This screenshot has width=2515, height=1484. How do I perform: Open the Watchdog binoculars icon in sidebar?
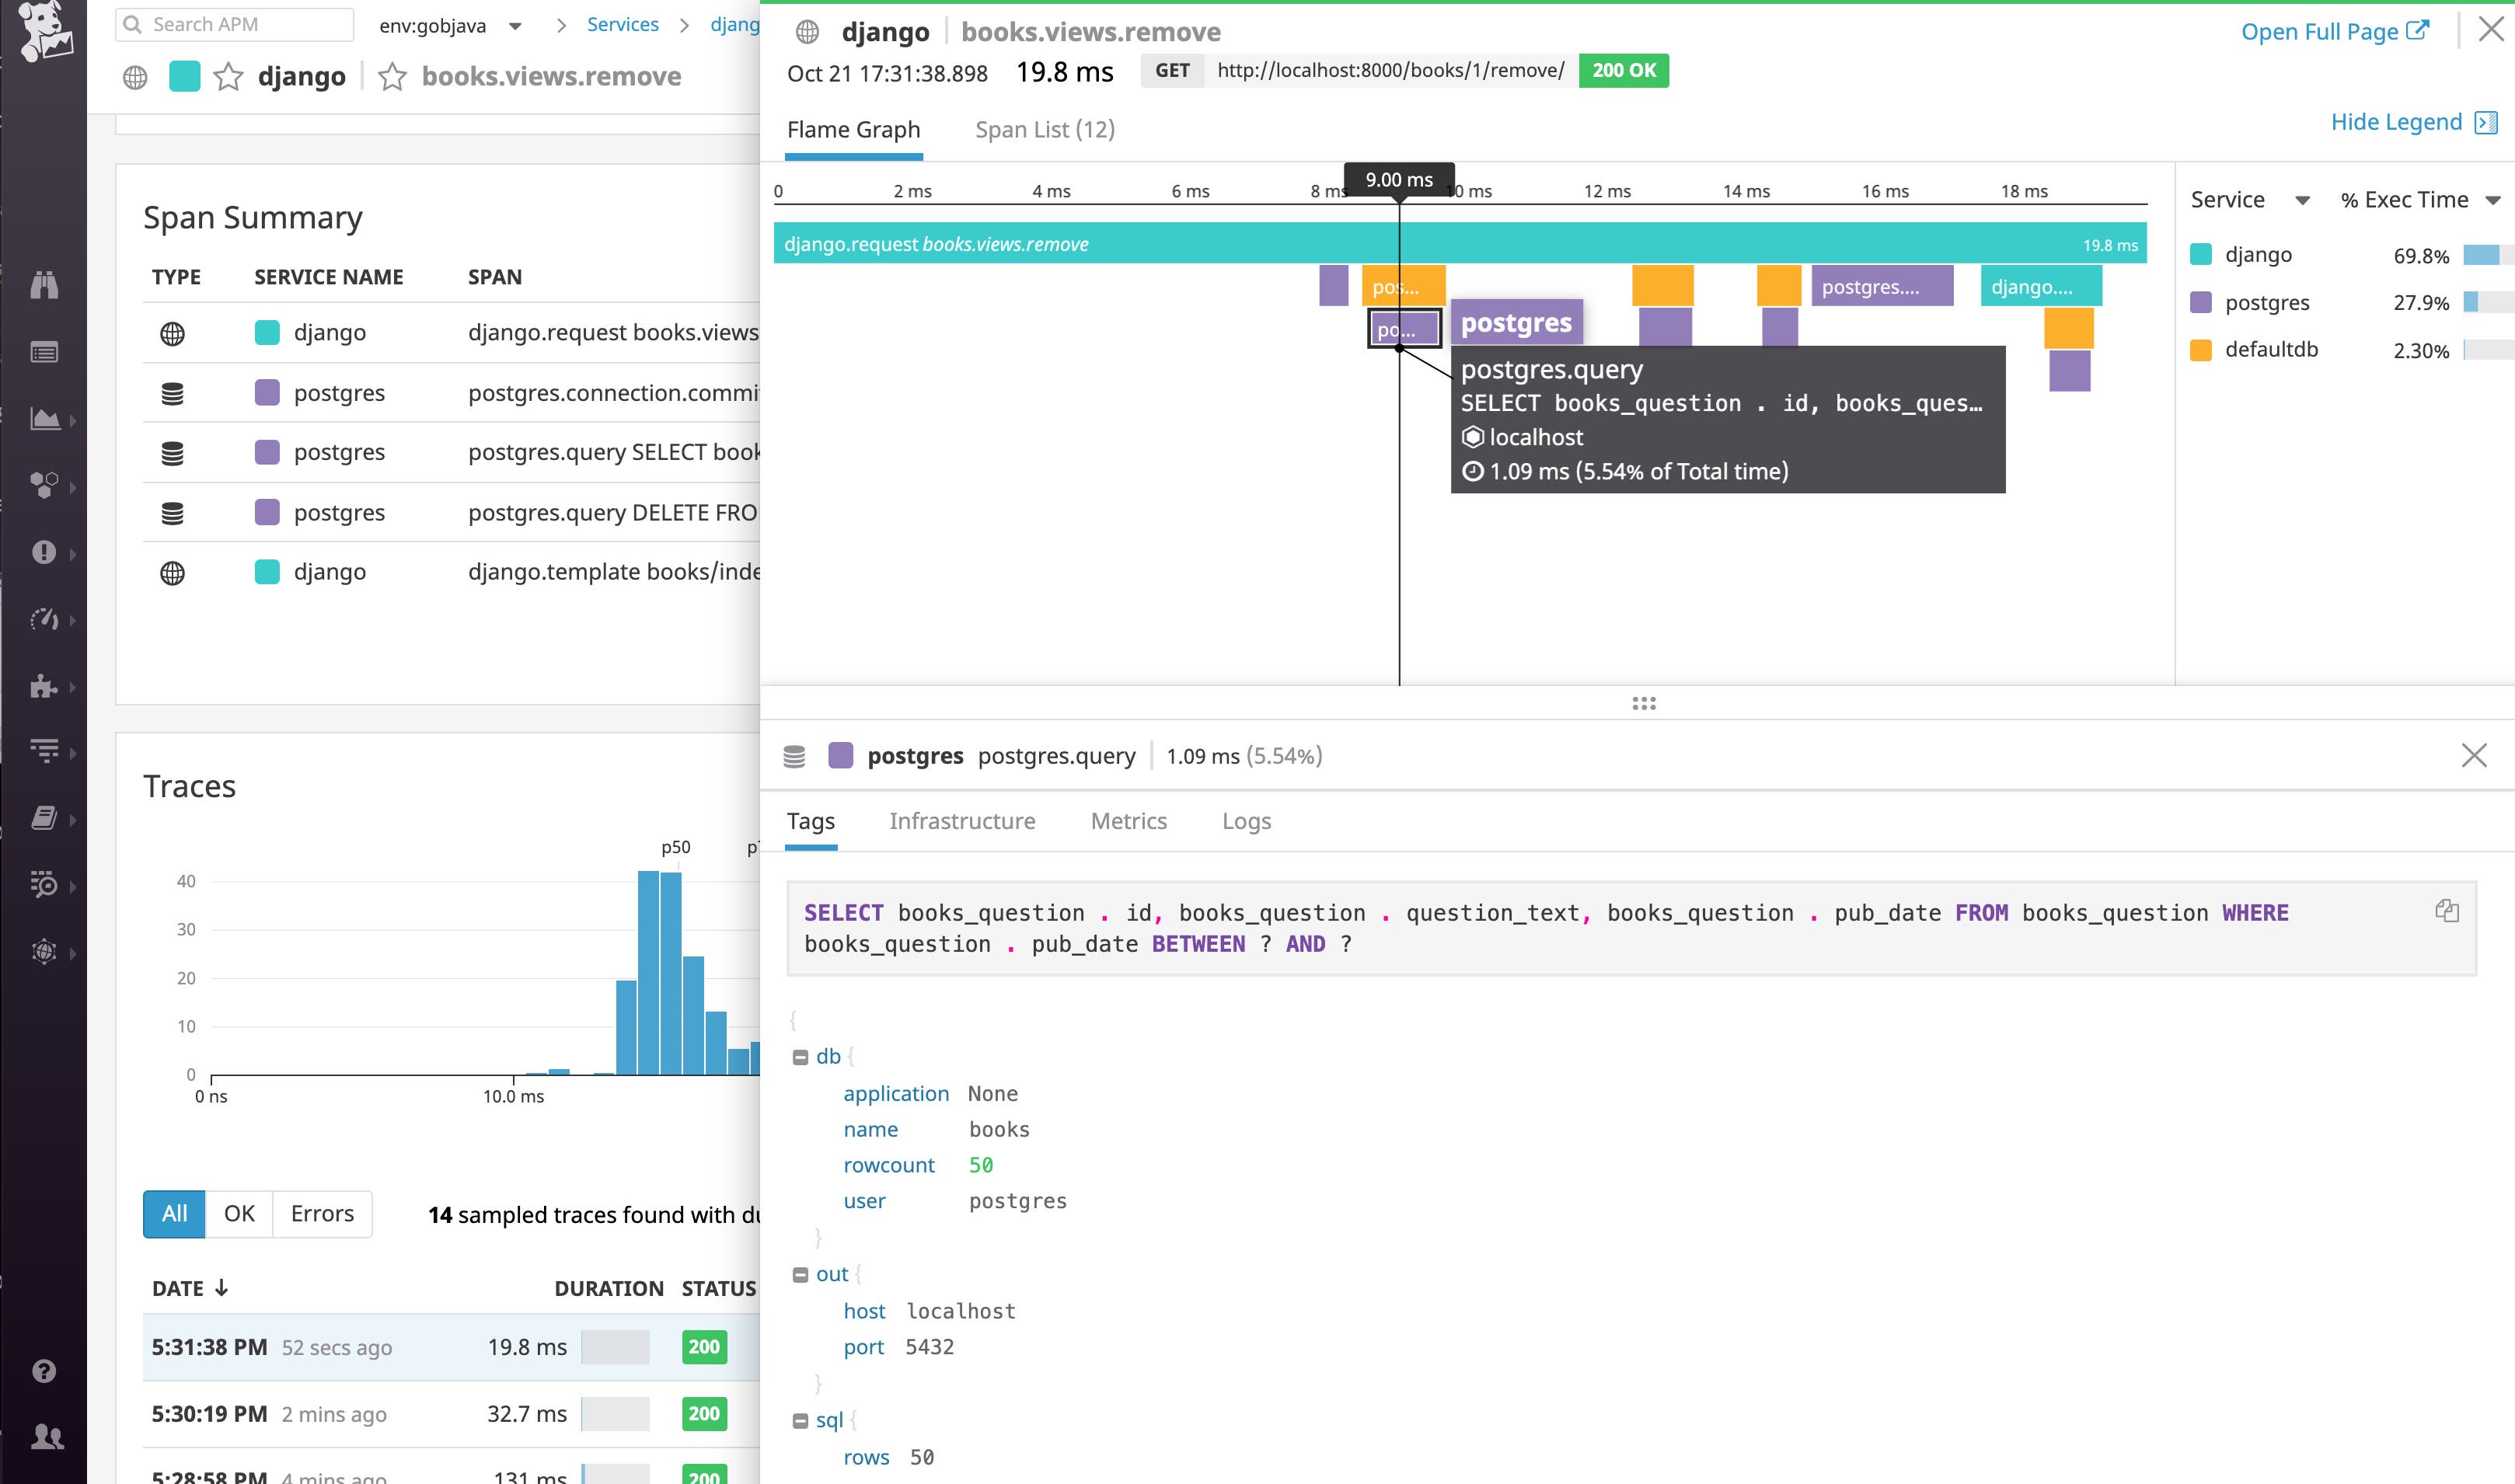[44, 285]
